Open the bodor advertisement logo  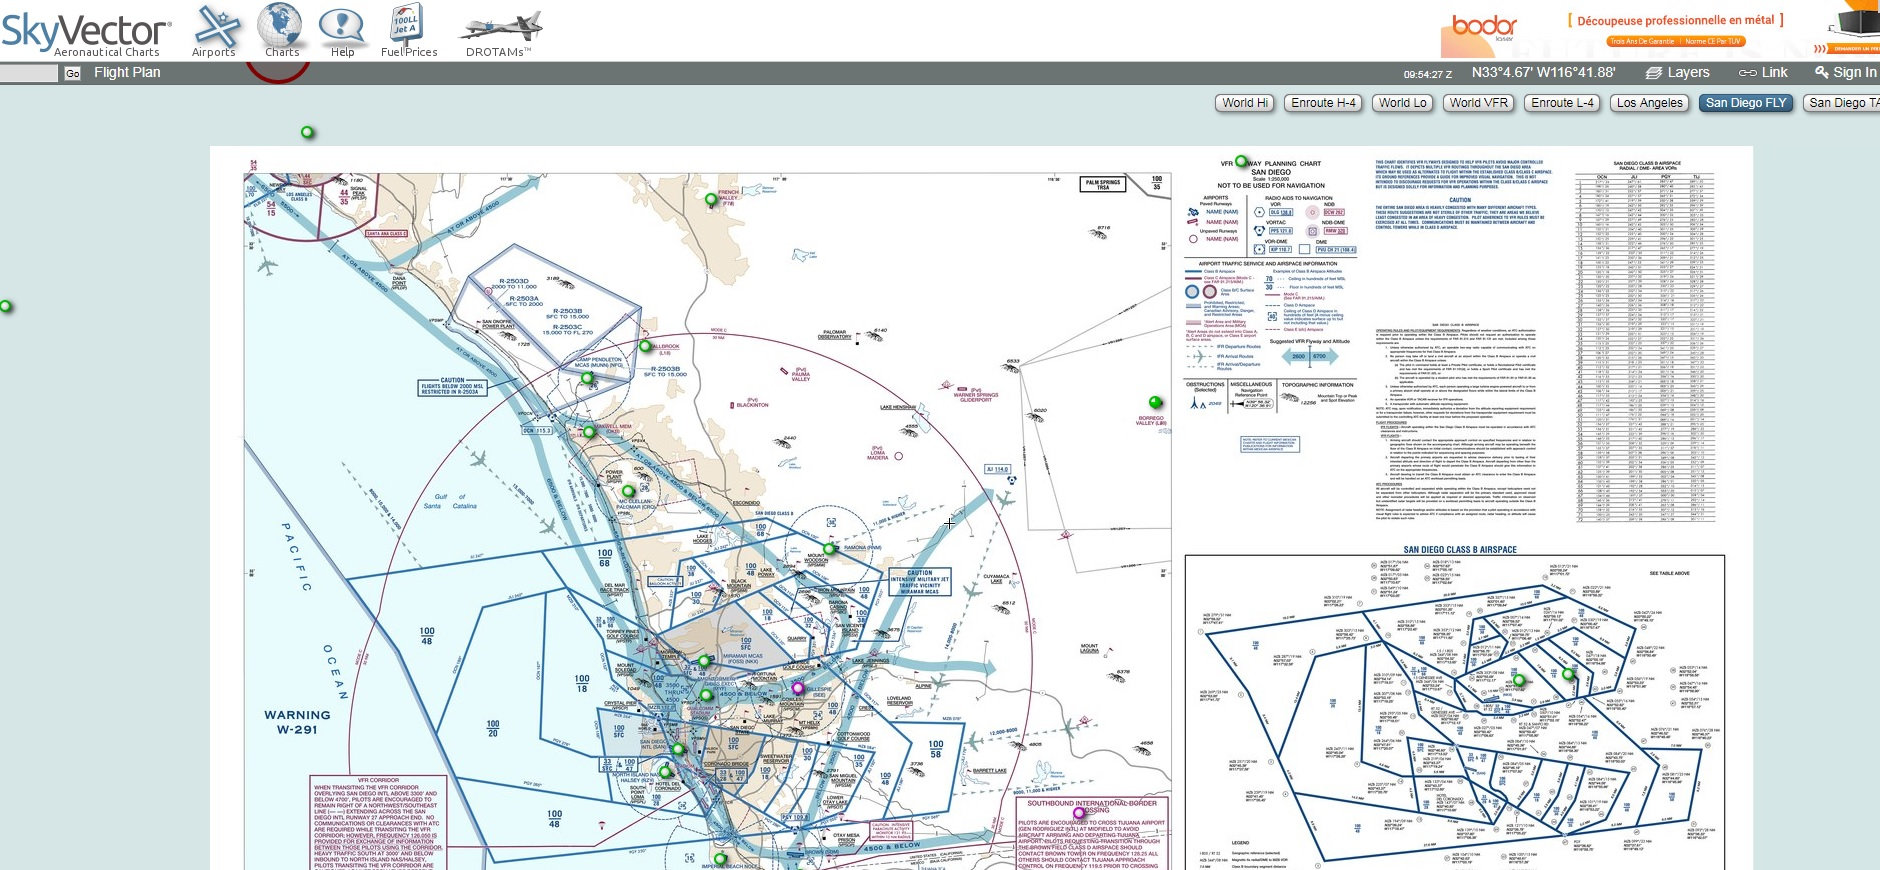coord(1484,28)
